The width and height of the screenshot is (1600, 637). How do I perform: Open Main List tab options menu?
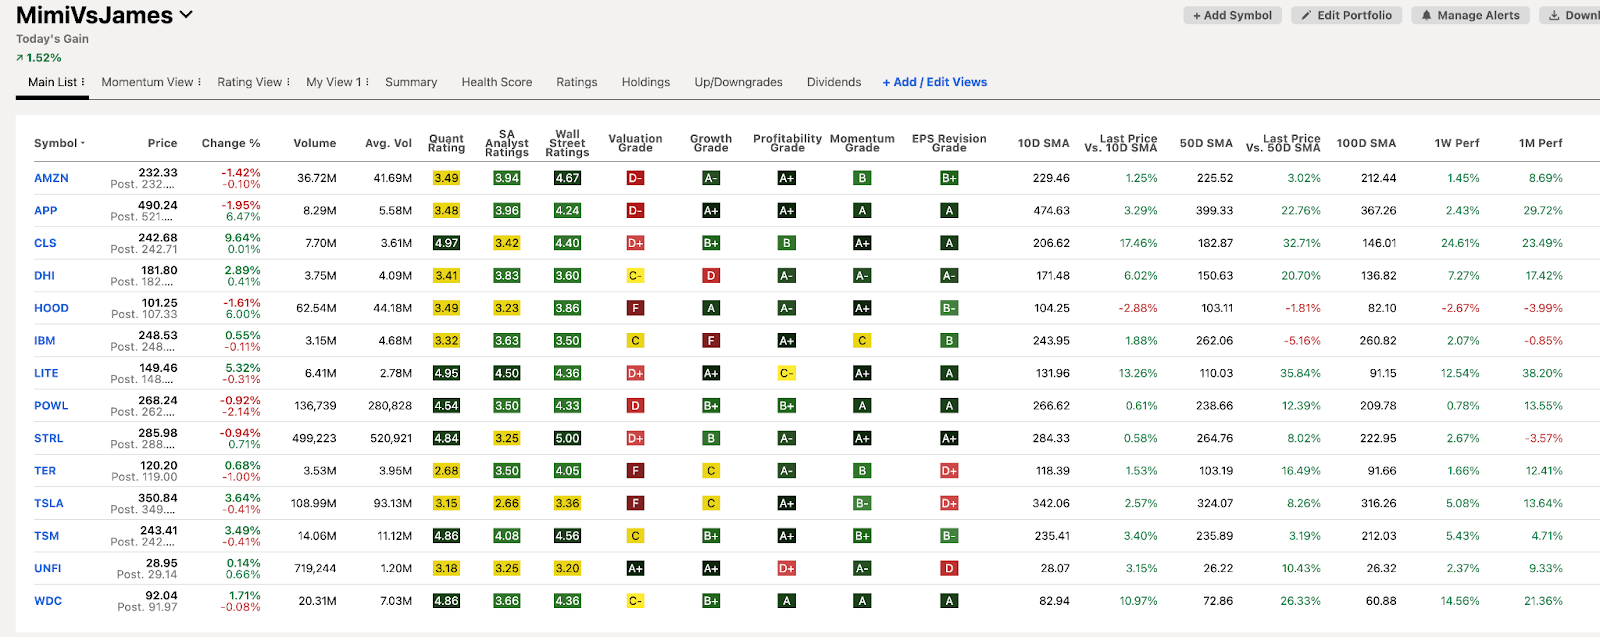[83, 82]
